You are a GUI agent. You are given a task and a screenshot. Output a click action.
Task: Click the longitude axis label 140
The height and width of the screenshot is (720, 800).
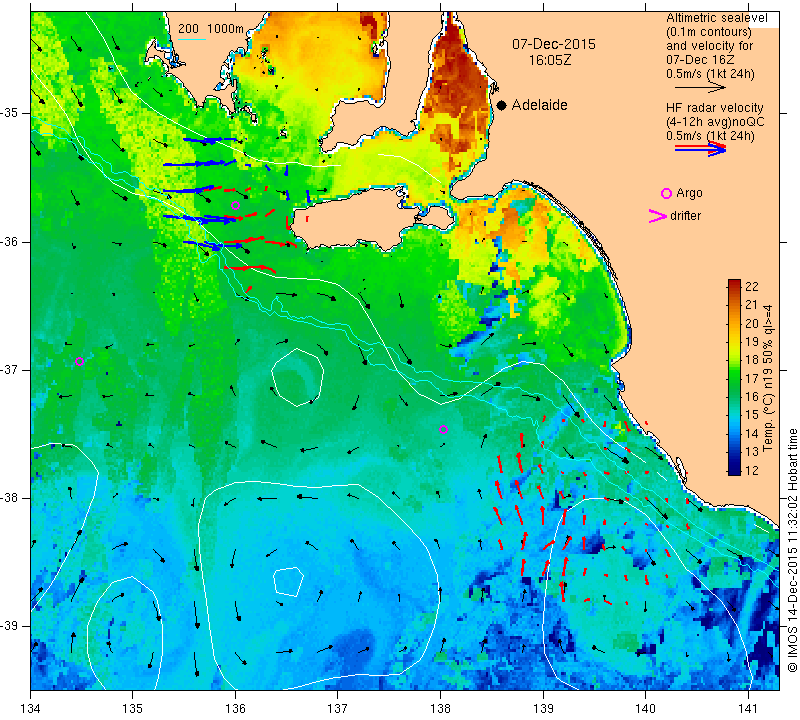click(x=645, y=709)
